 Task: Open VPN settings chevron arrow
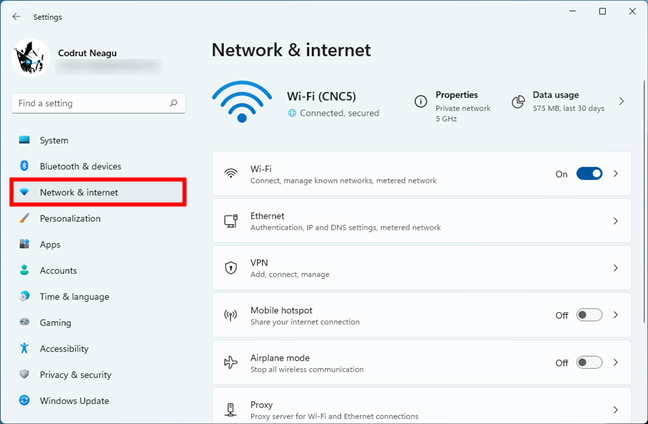[x=616, y=268]
